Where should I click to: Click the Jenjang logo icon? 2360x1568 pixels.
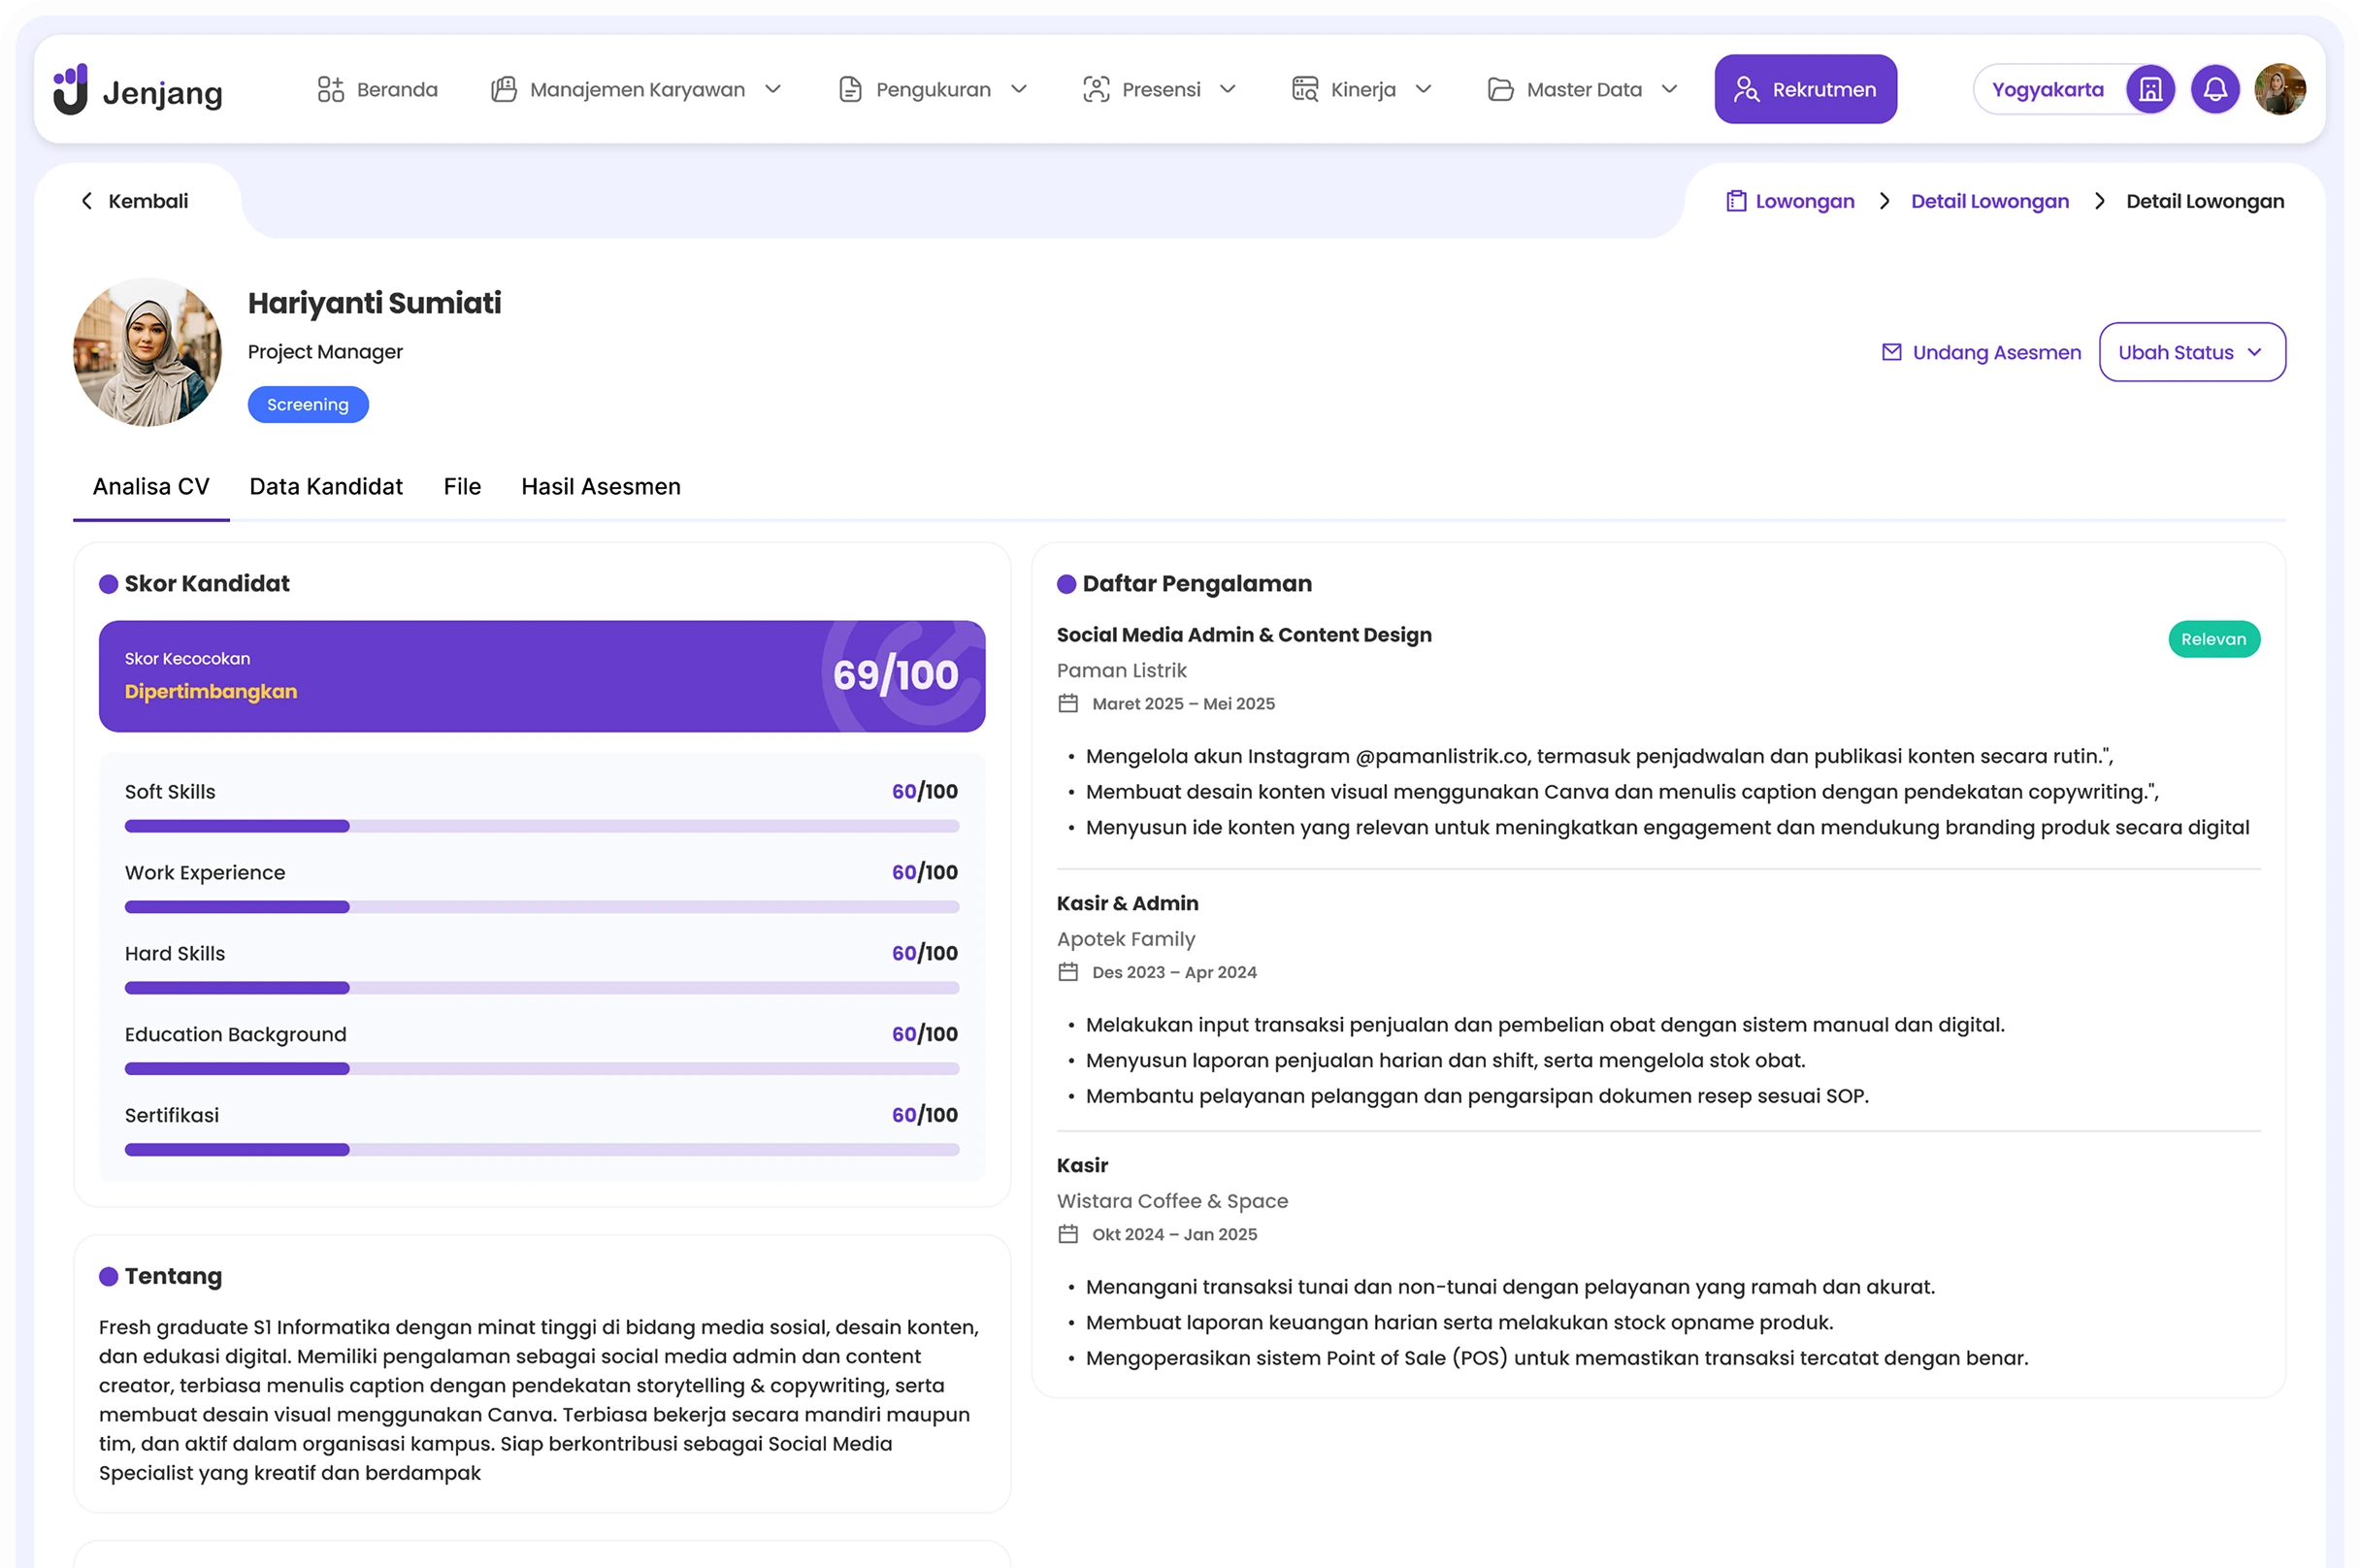pyautogui.click(x=71, y=90)
